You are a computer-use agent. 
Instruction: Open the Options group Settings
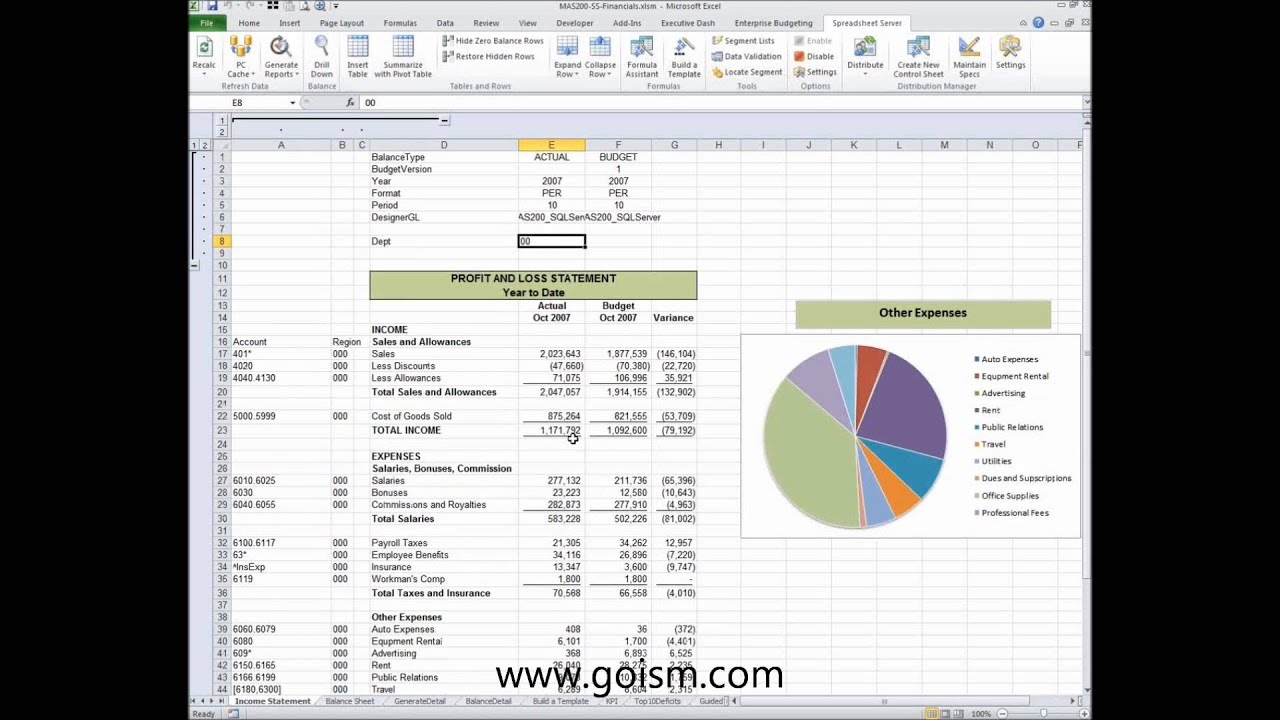click(815, 72)
